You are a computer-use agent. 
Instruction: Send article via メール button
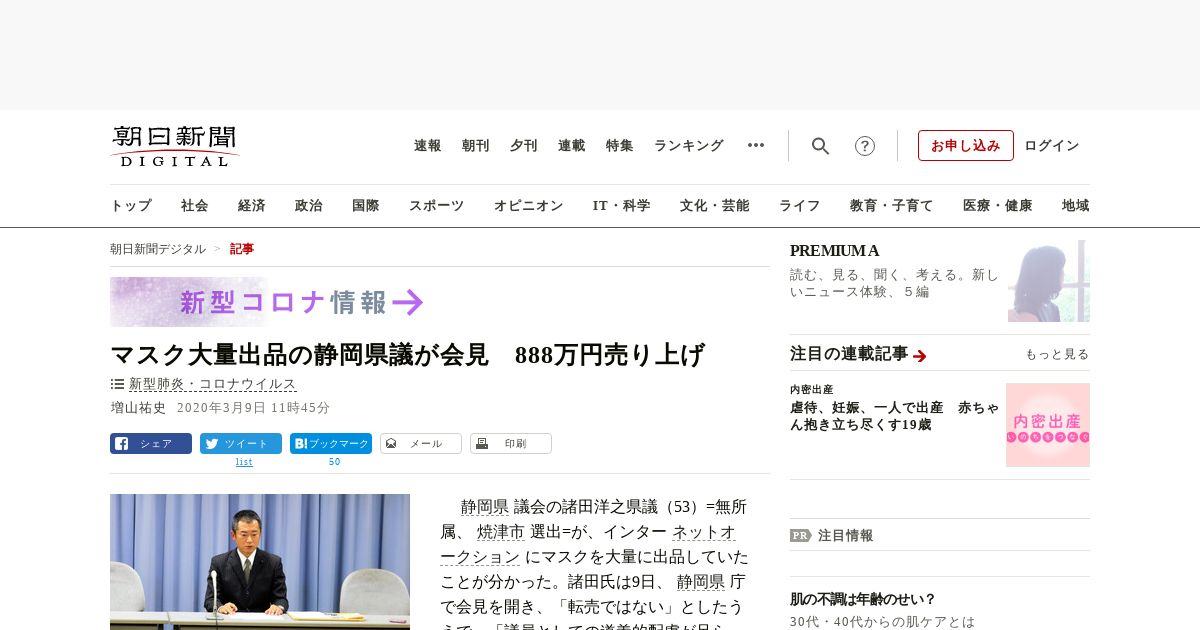pyautogui.click(x=421, y=443)
